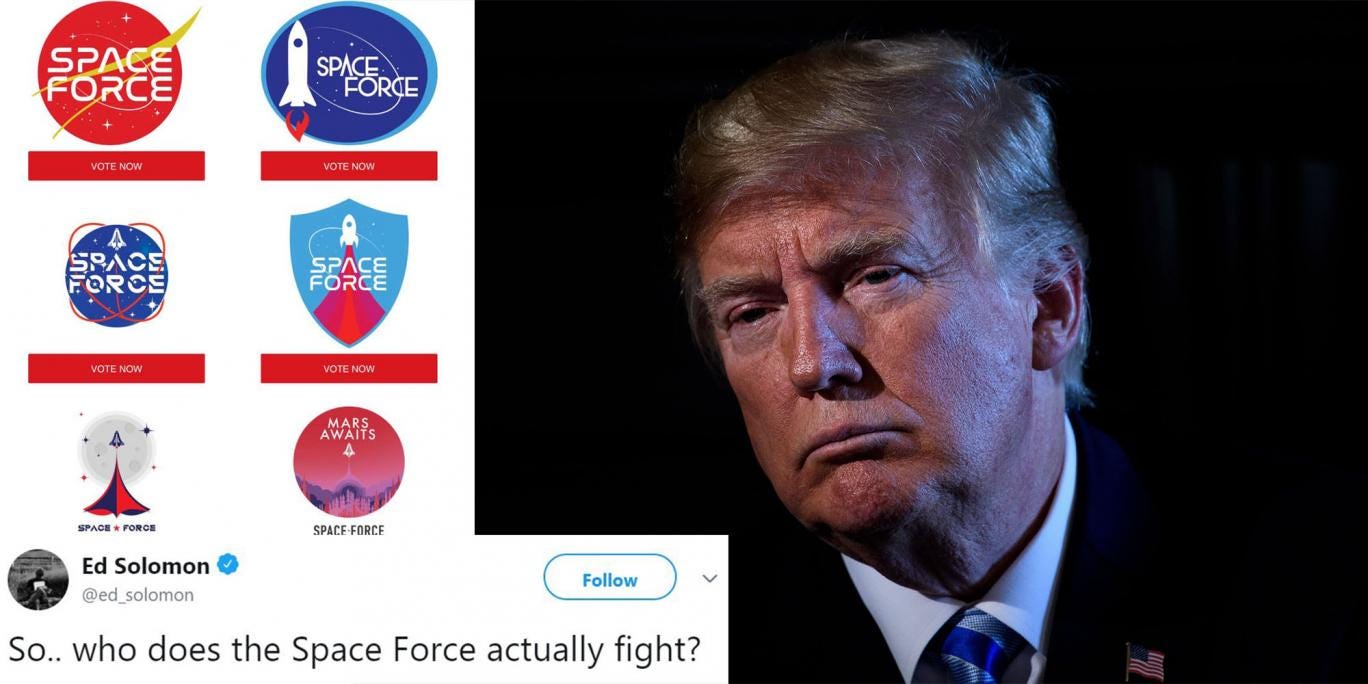The width and height of the screenshot is (1368, 684).
Task: Click the SPACE-FORCE caption under Mars logo
Action: (x=349, y=530)
